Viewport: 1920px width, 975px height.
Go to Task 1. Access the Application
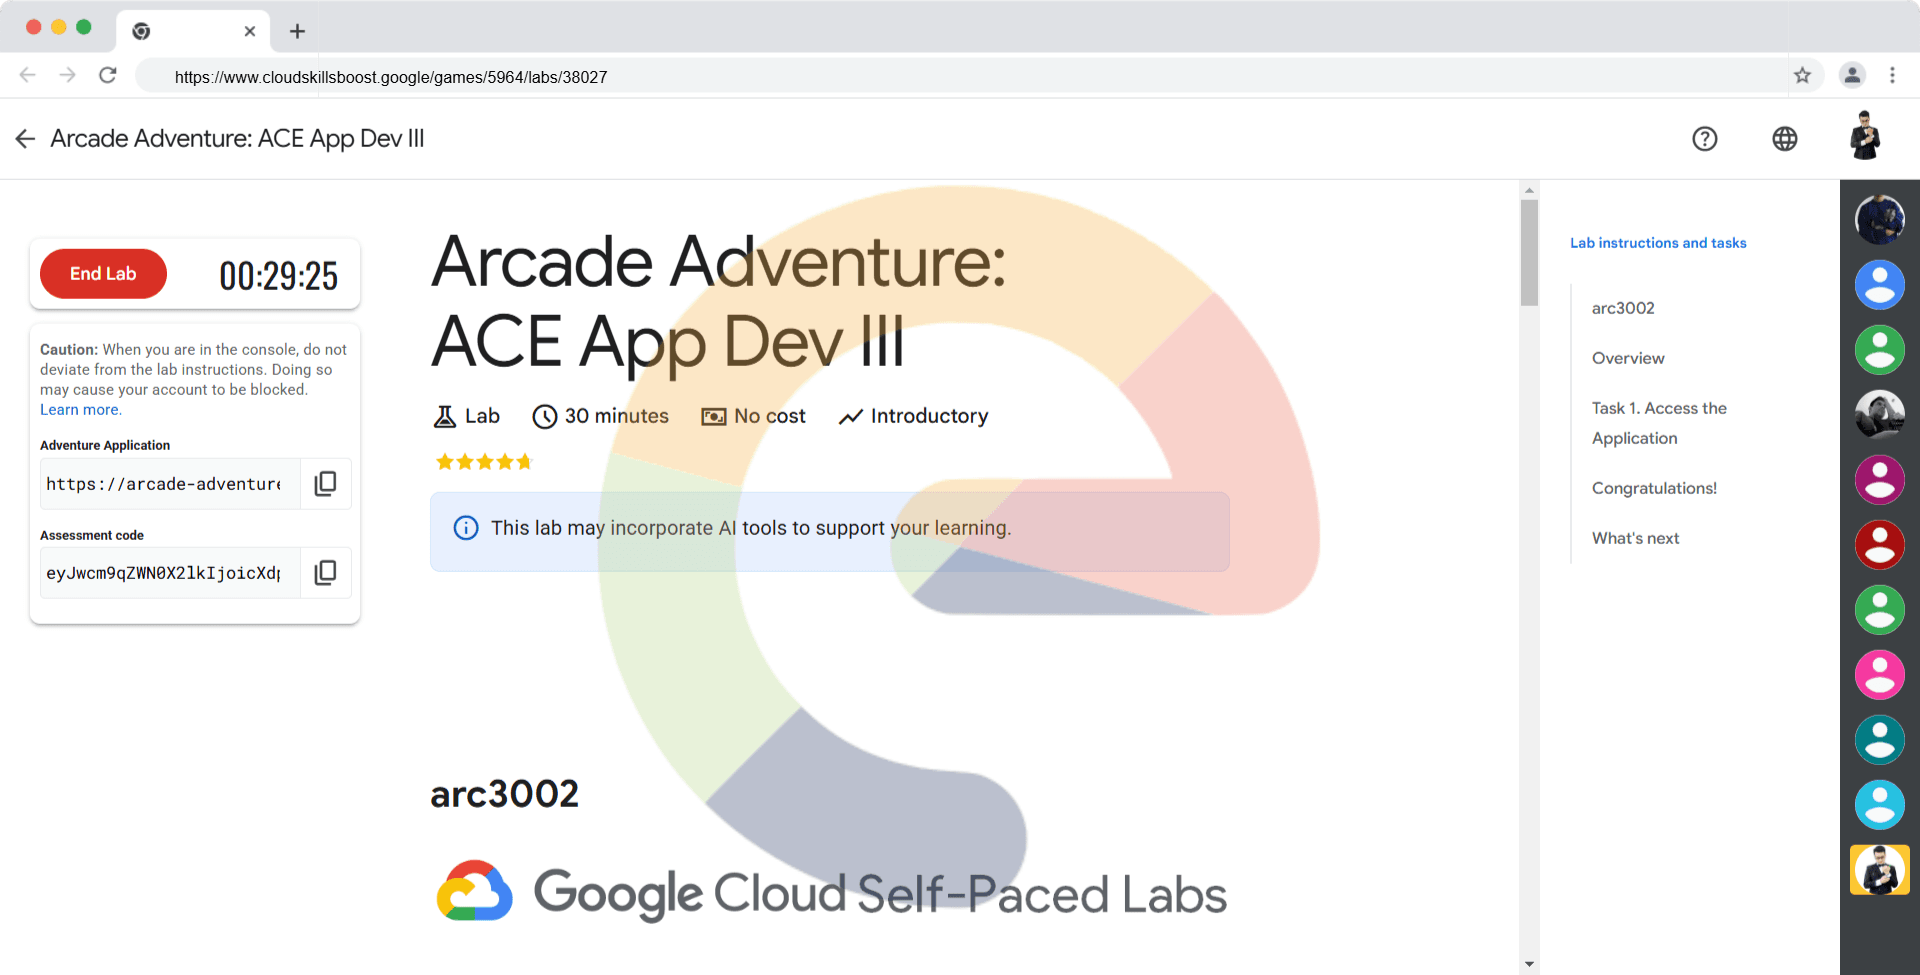1658,423
